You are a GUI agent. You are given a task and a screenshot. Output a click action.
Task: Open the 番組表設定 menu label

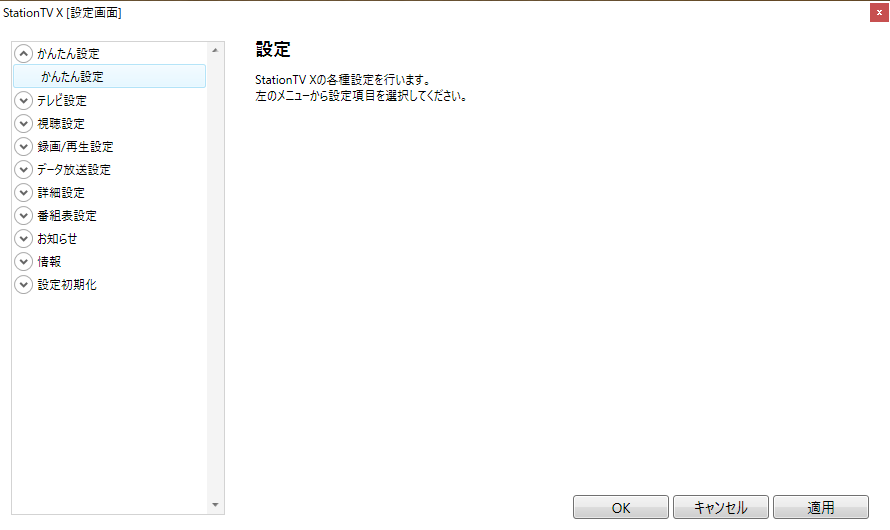pyautogui.click(x=67, y=215)
